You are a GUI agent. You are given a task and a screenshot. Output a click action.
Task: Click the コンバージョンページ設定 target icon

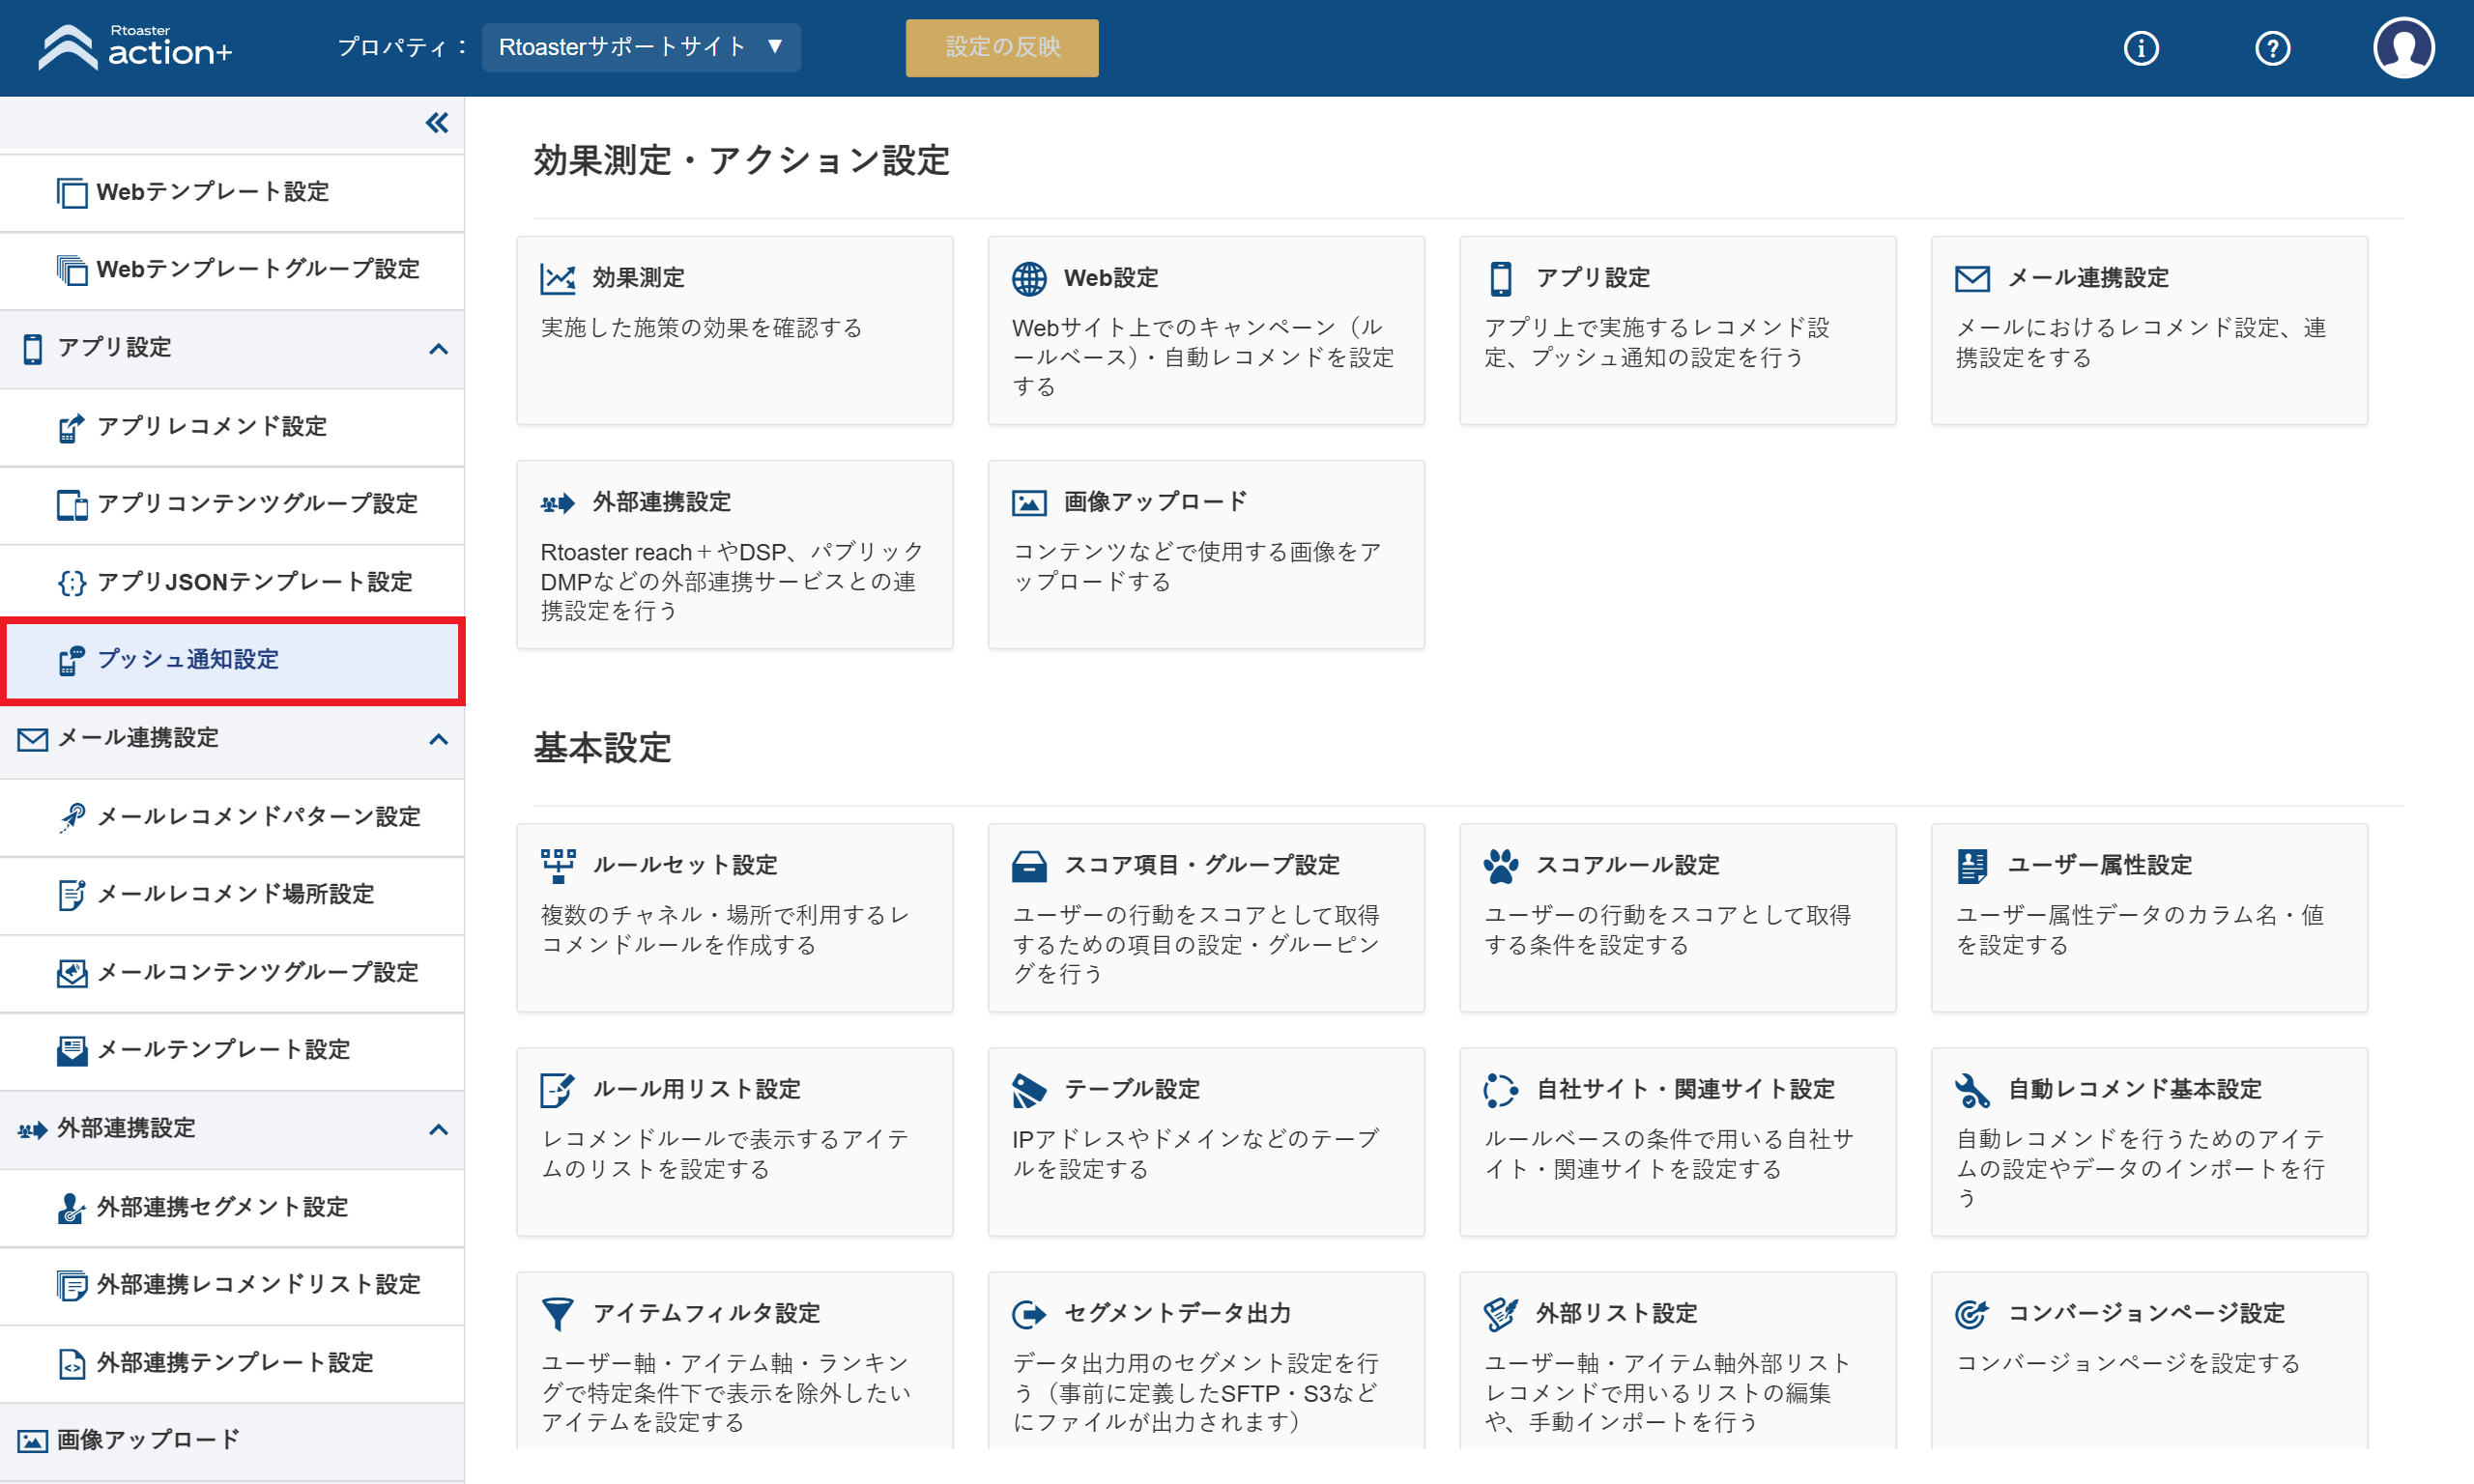pyautogui.click(x=1972, y=1314)
